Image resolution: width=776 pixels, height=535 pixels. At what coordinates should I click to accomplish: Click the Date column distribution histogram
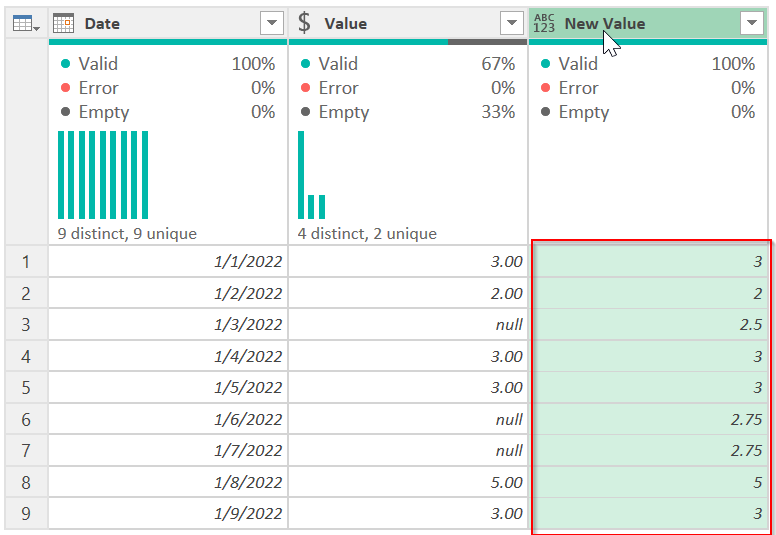103,175
